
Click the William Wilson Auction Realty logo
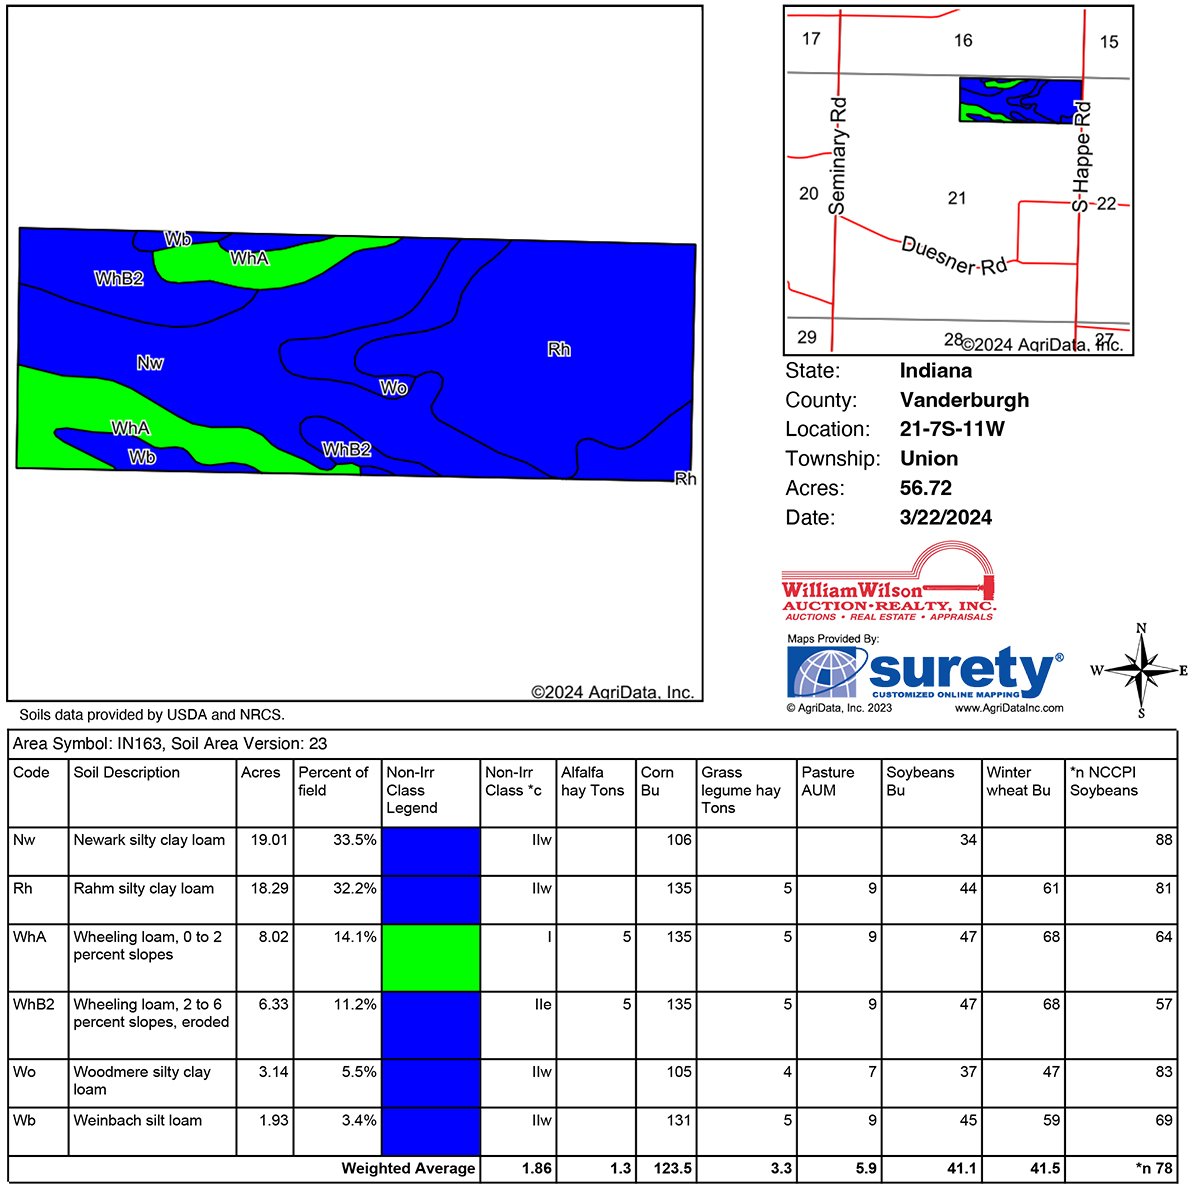[x=889, y=585]
